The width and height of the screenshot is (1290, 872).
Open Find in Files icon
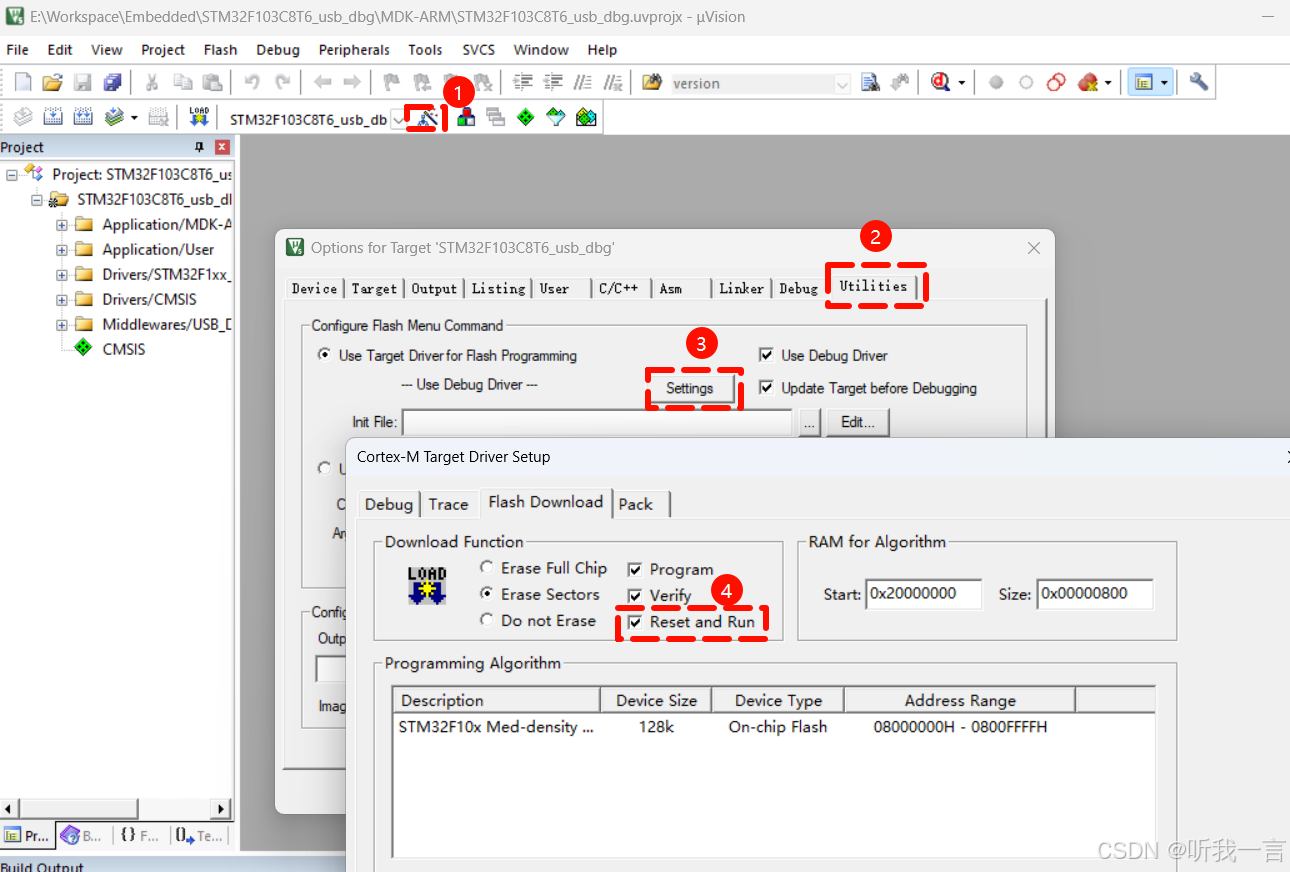point(653,83)
